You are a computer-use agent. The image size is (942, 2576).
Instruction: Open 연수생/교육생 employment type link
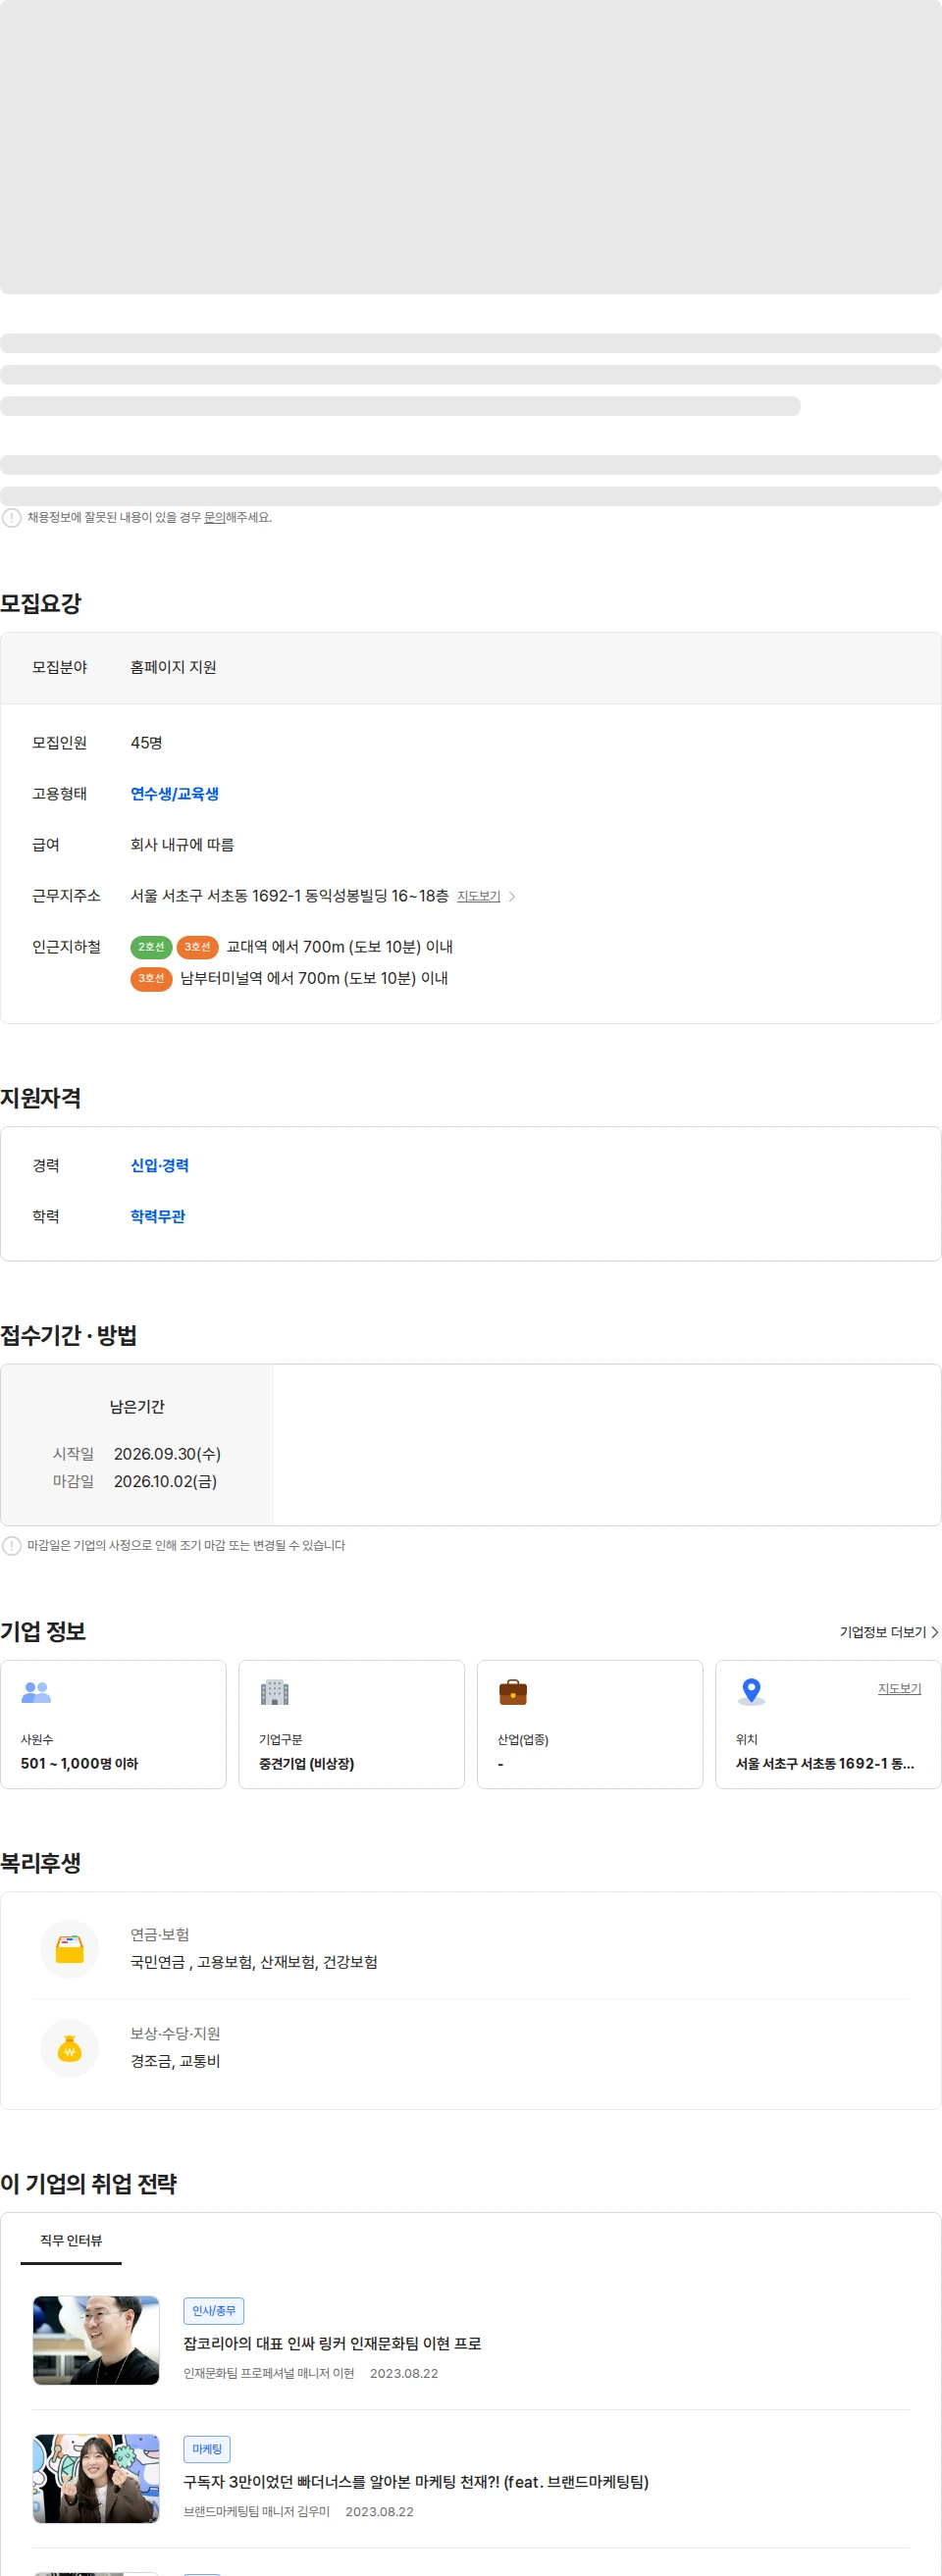click(175, 794)
